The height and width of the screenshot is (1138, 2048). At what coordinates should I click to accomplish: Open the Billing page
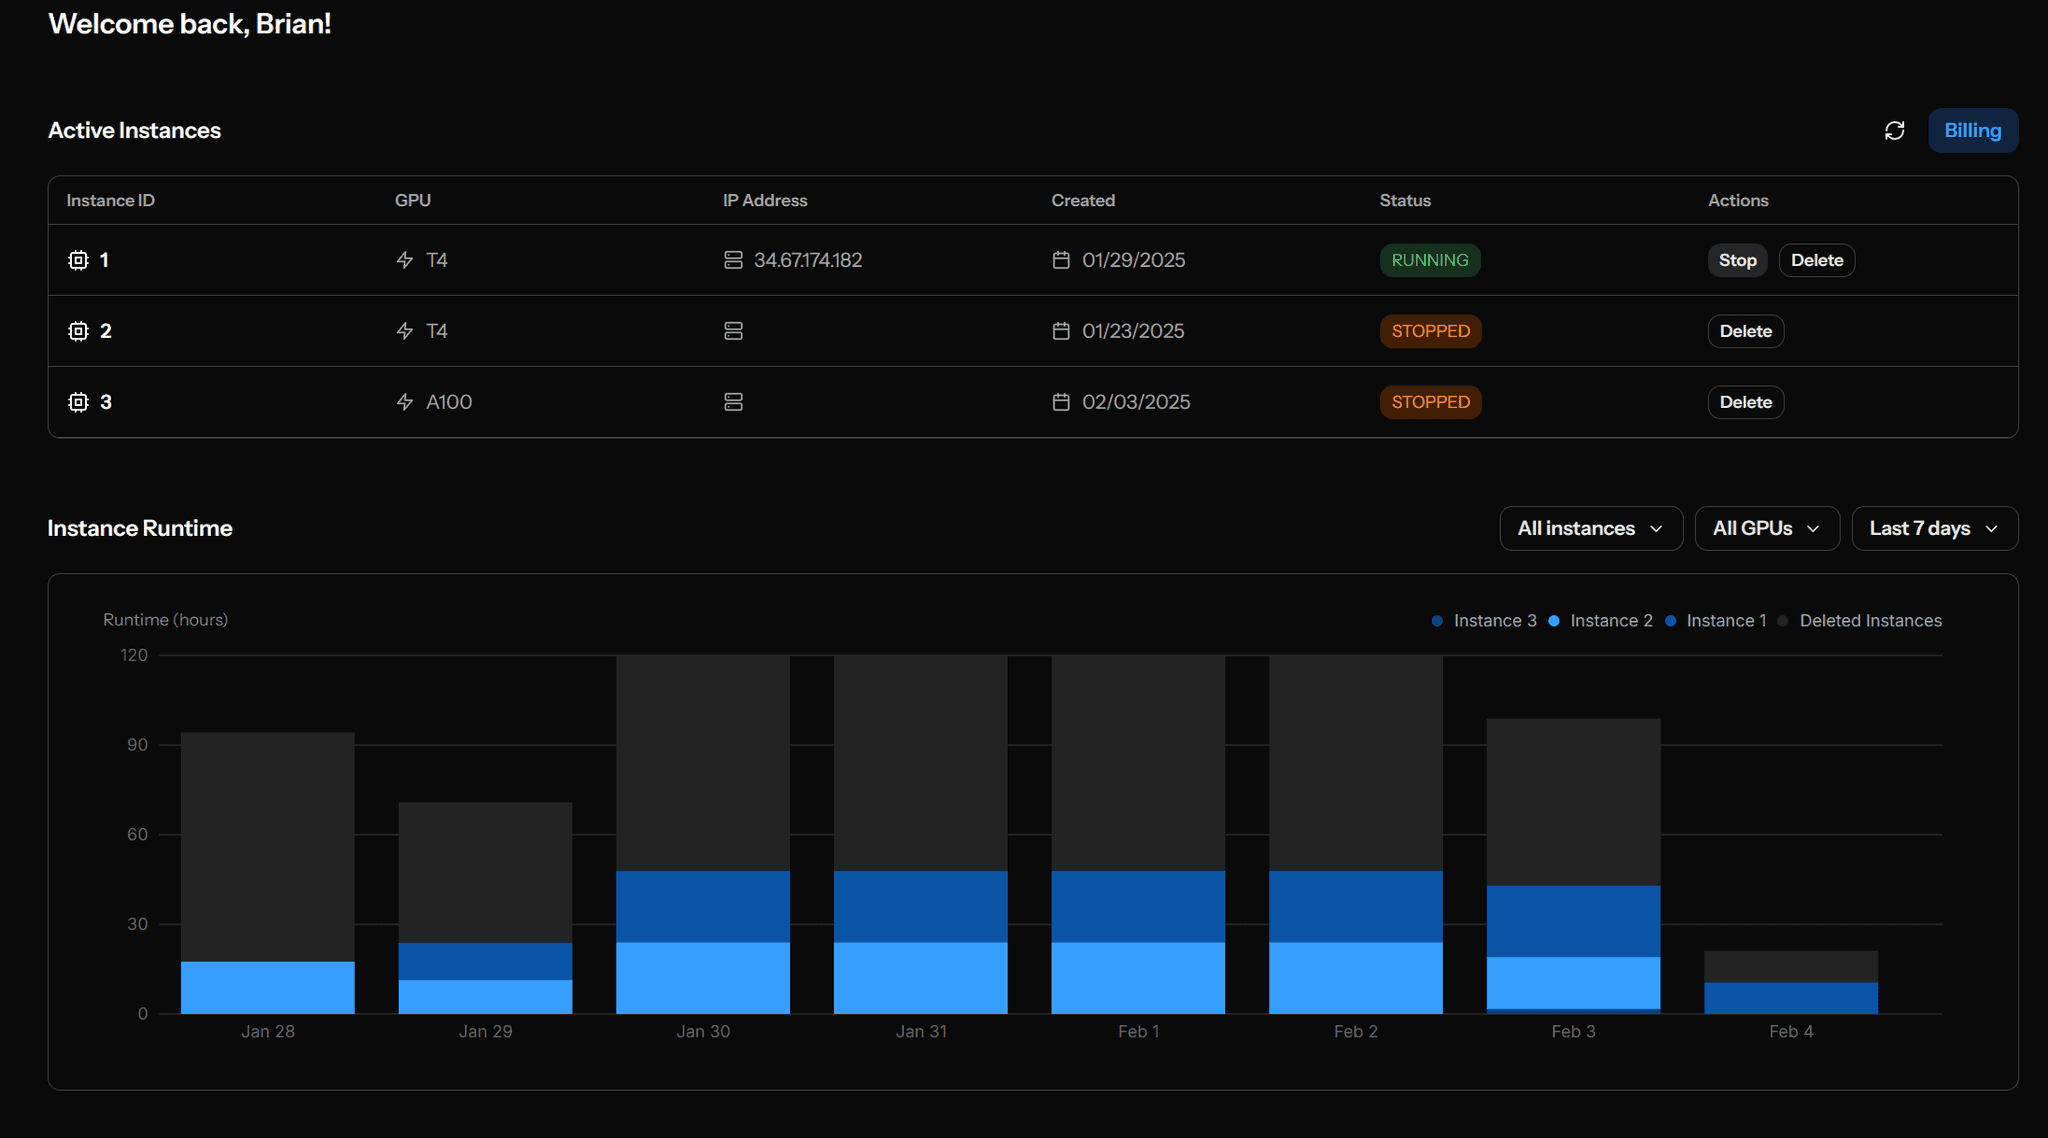click(1972, 130)
